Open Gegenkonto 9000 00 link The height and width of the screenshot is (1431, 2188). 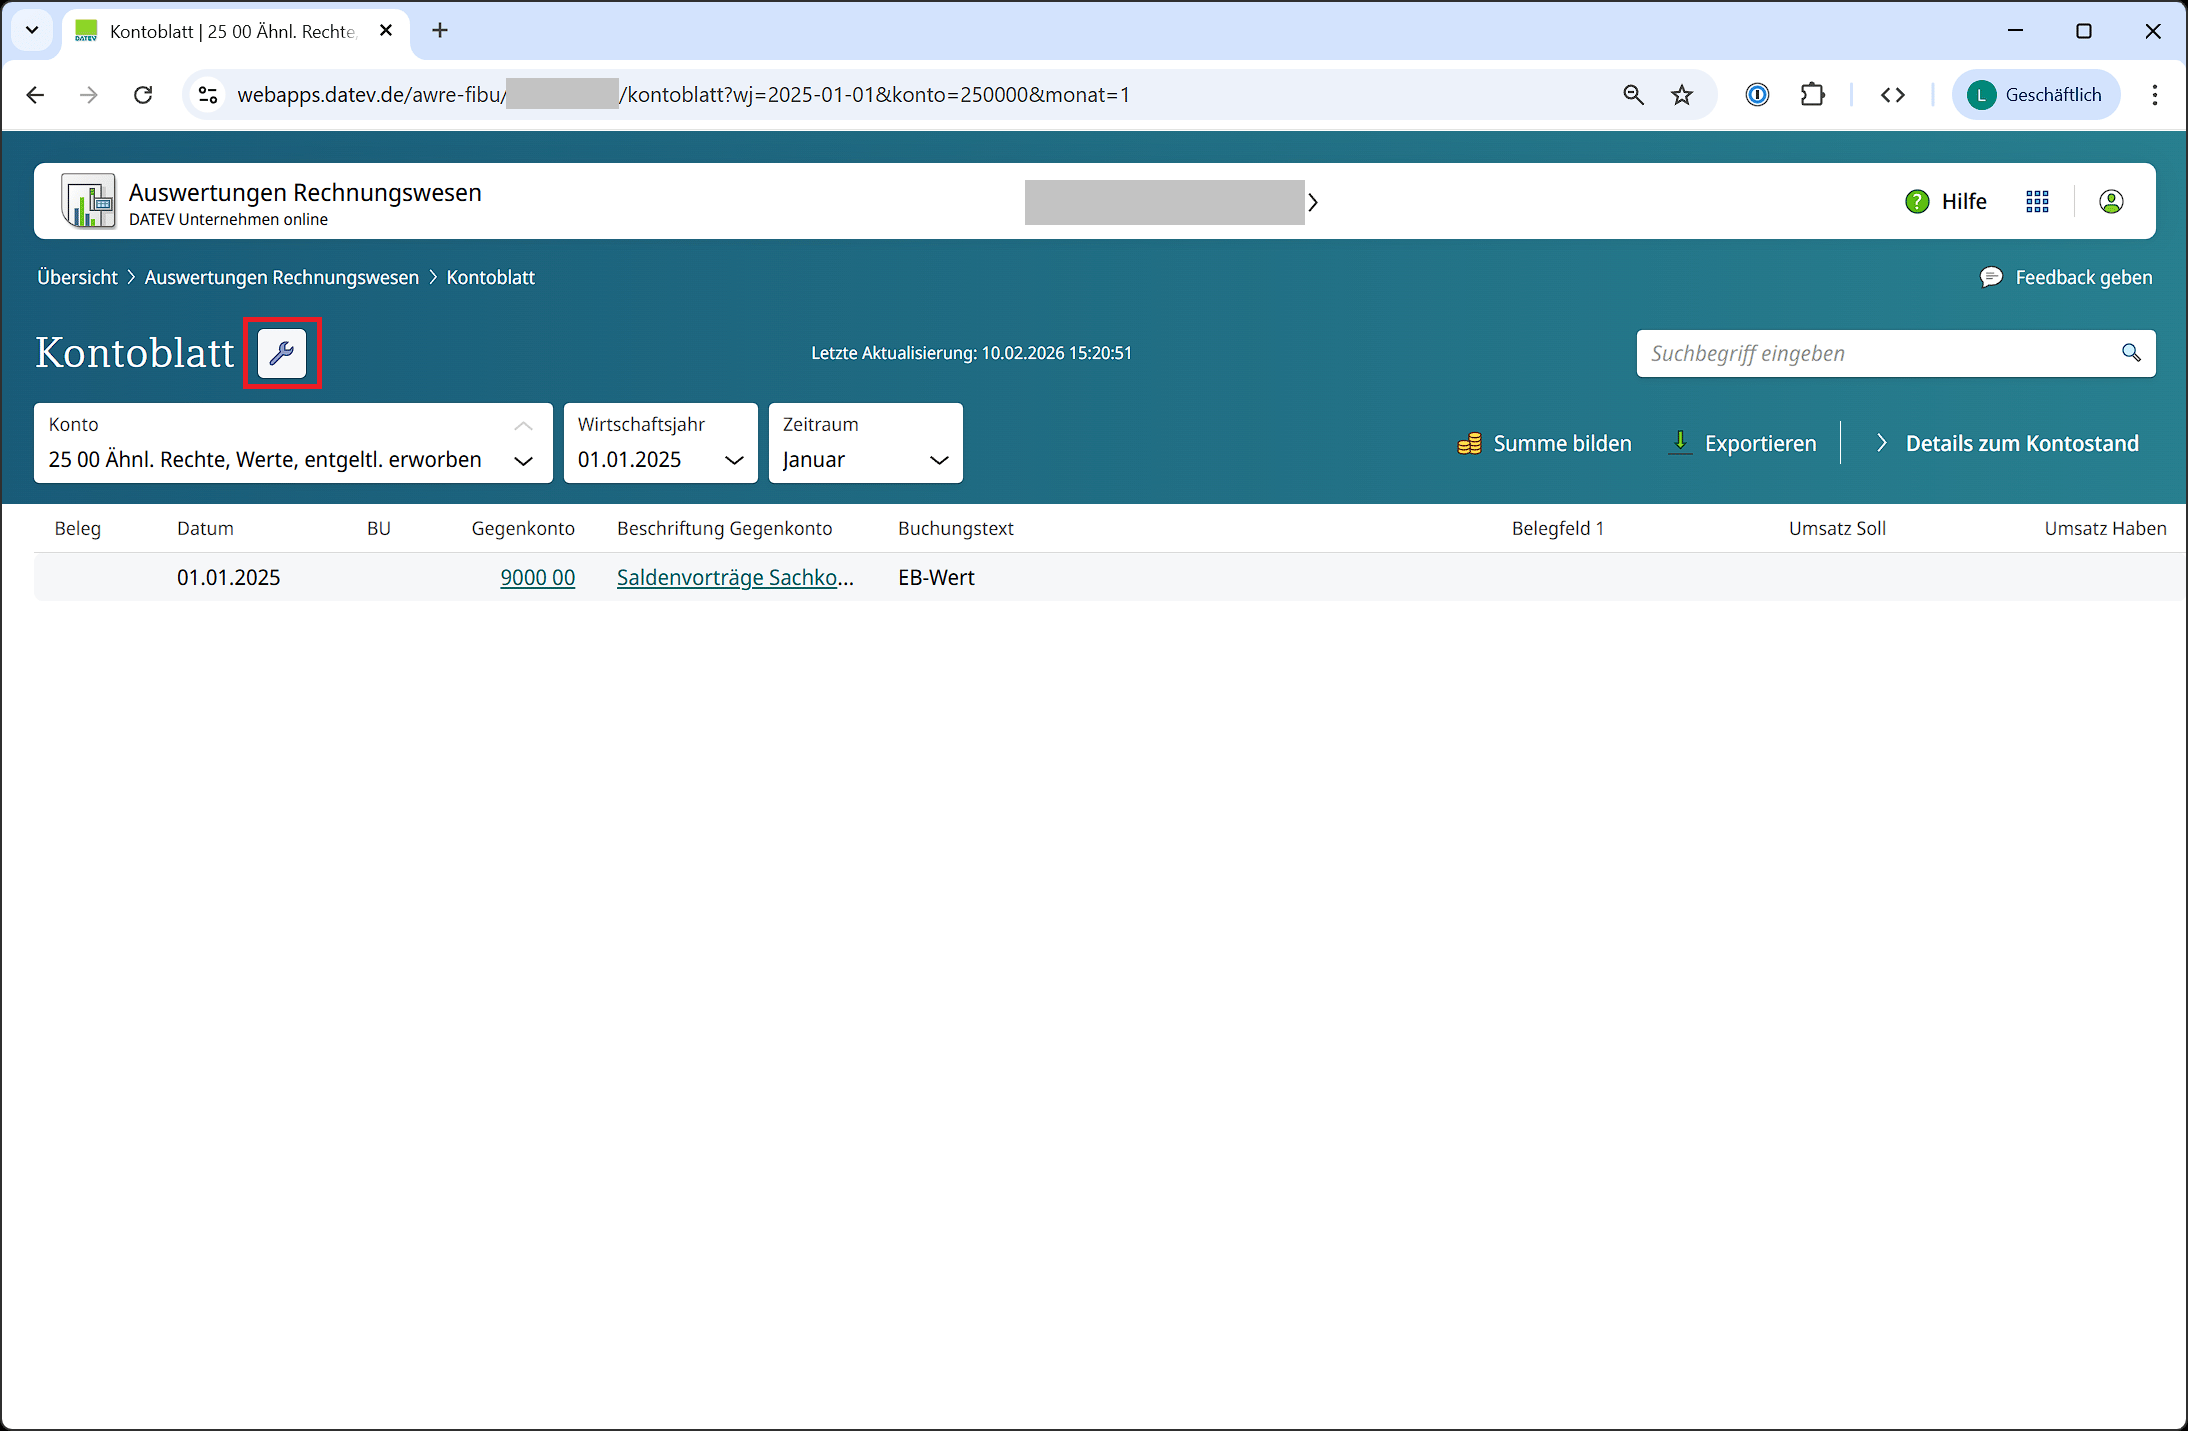click(538, 577)
